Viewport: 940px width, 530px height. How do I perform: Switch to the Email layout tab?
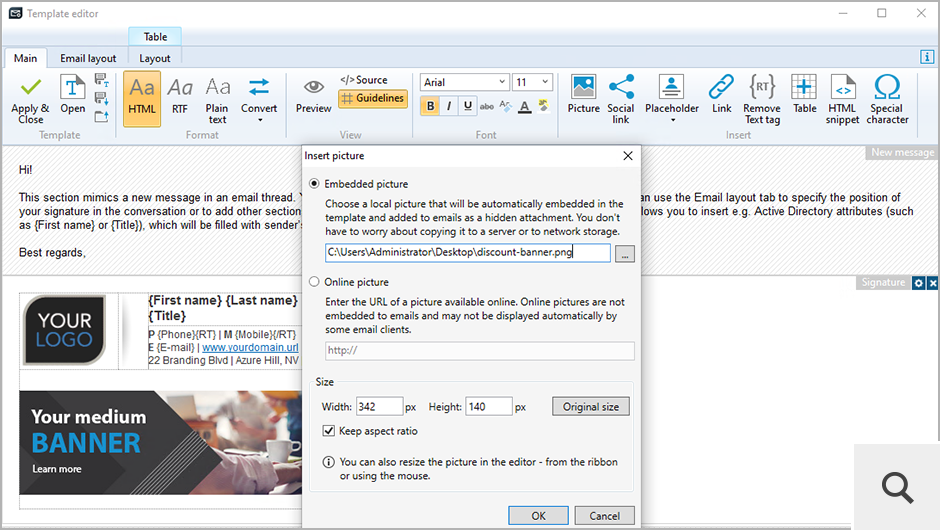88,58
